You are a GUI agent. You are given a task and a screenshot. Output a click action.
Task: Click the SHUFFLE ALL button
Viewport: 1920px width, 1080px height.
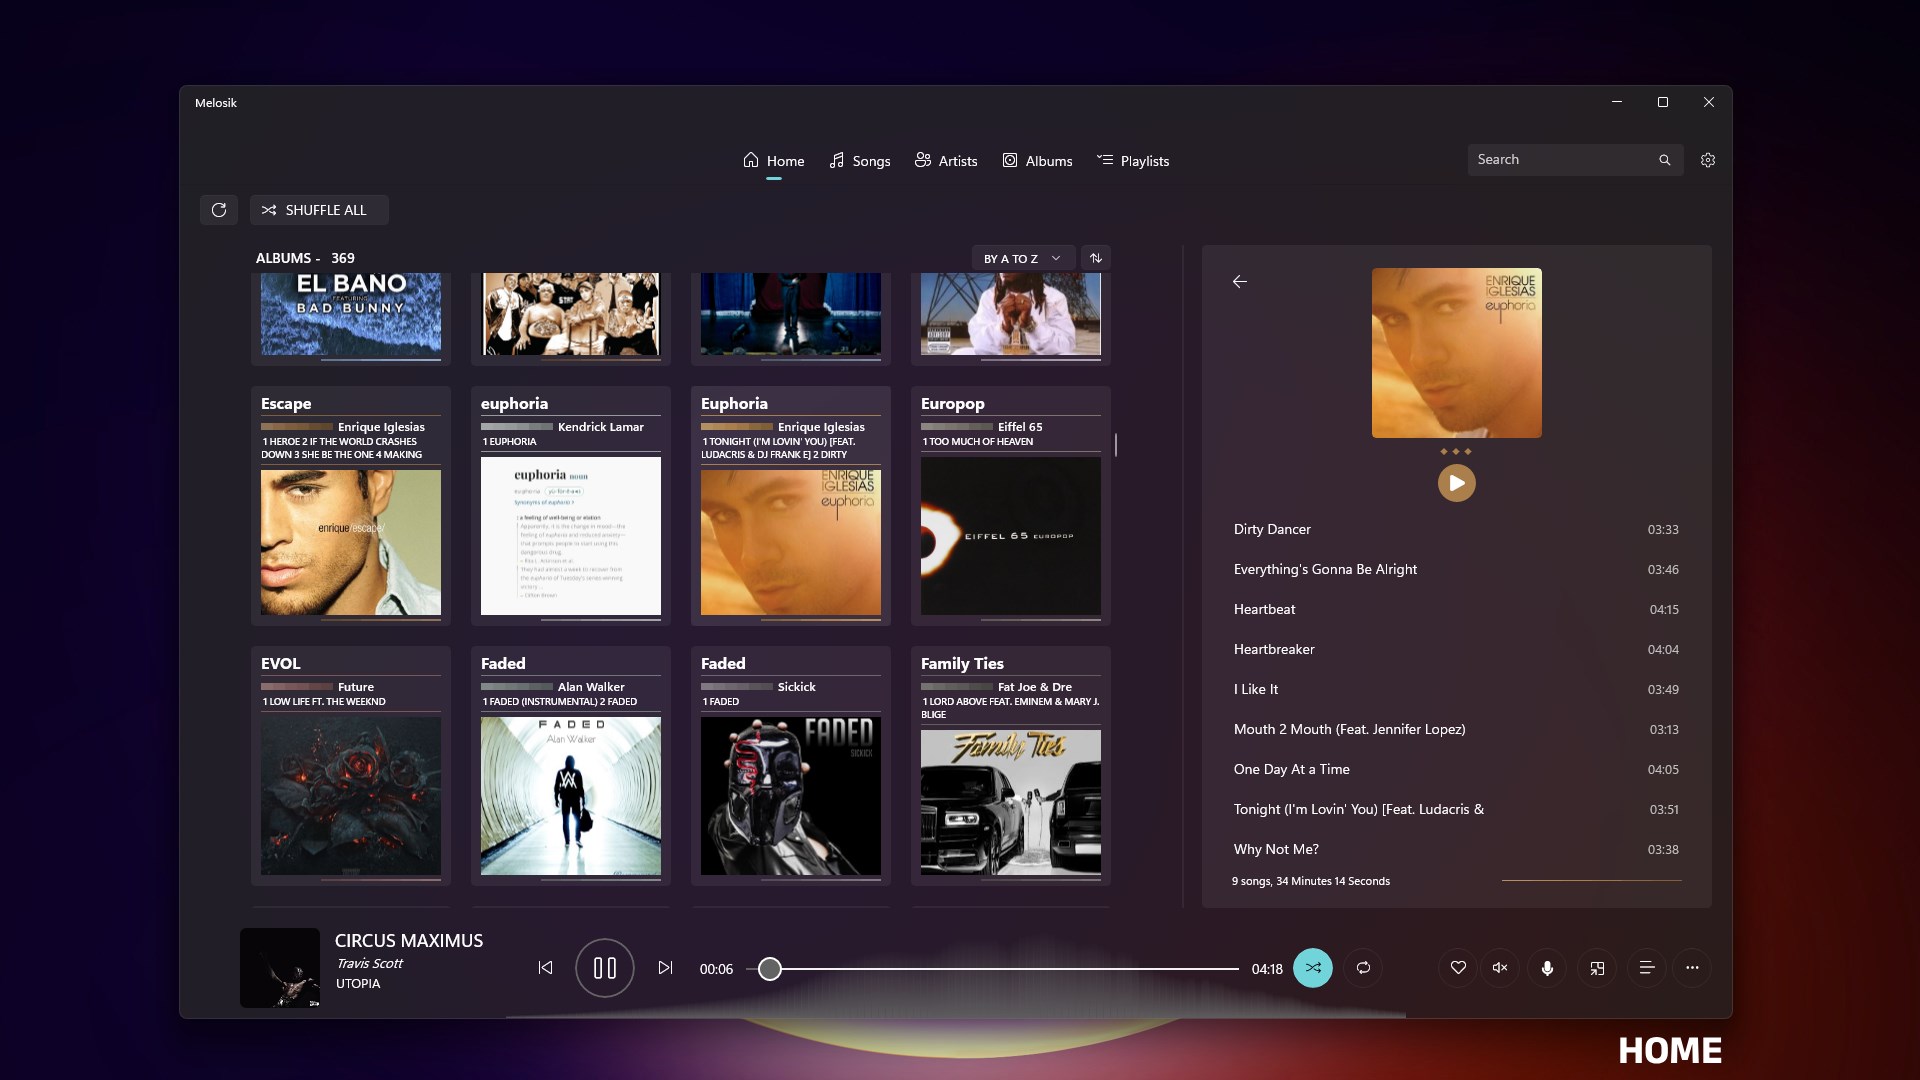318,209
